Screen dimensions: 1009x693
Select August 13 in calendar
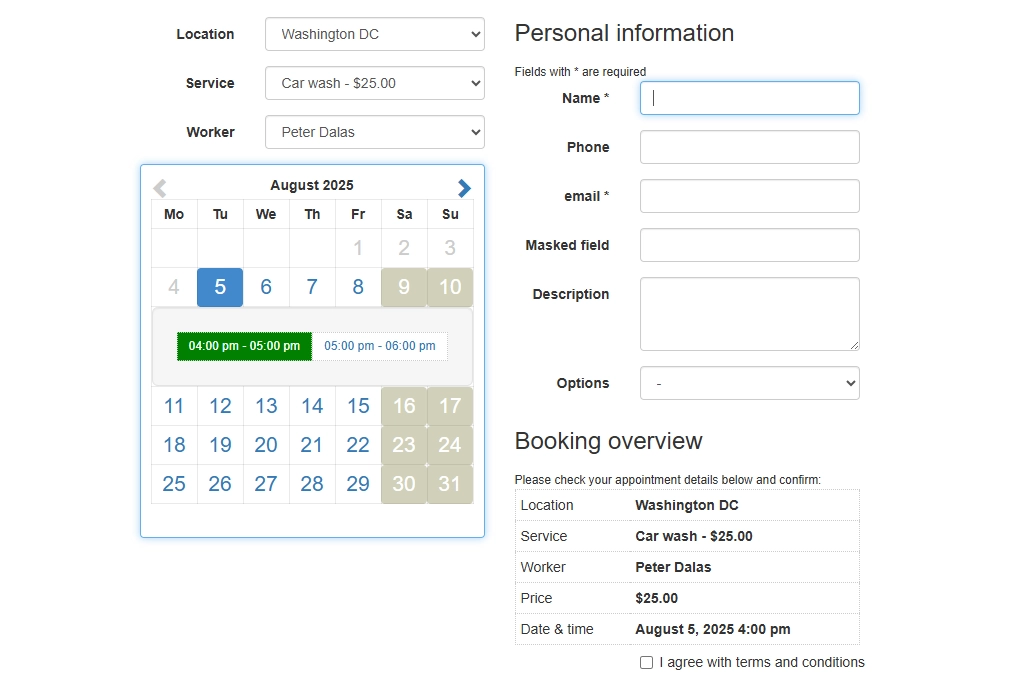[266, 406]
